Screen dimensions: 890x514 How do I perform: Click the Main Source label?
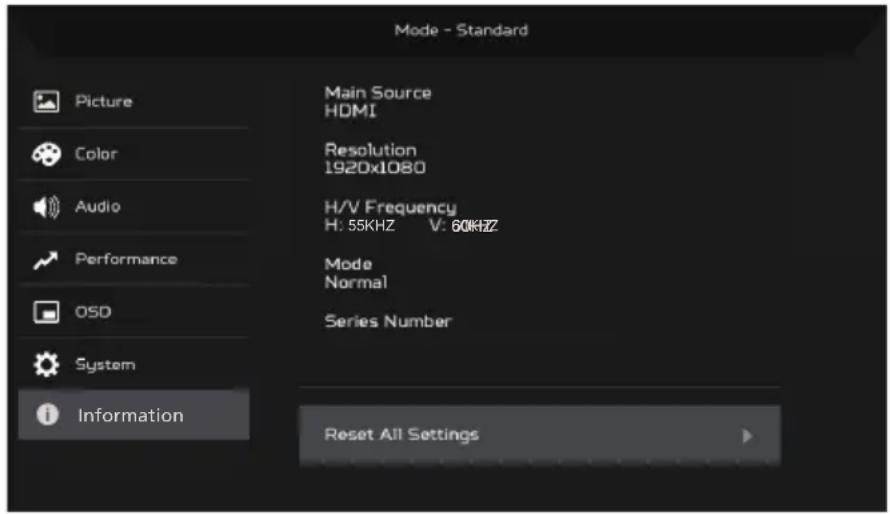click(x=378, y=92)
